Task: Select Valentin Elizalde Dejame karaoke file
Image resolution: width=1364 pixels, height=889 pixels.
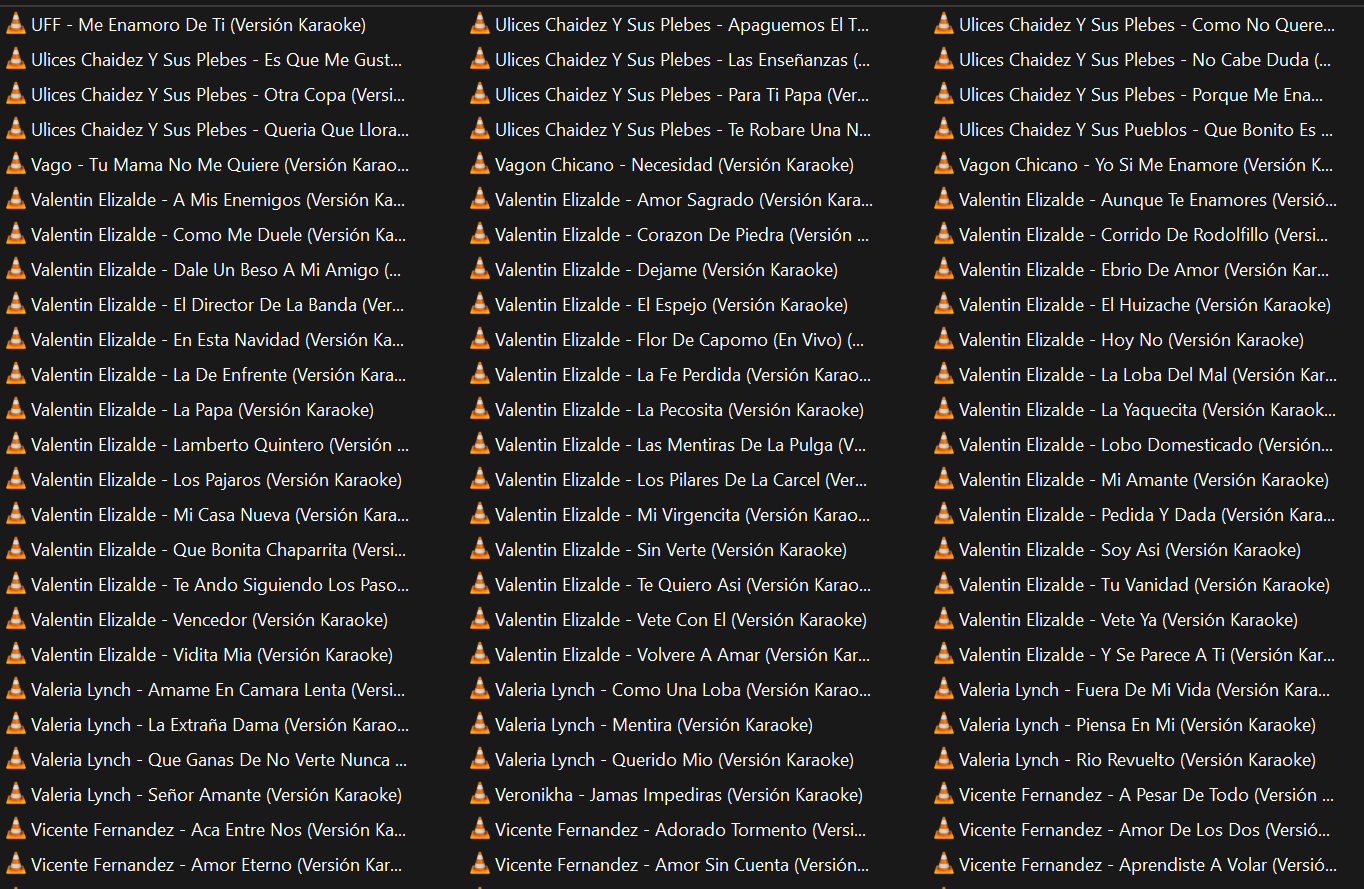Action: coord(666,270)
